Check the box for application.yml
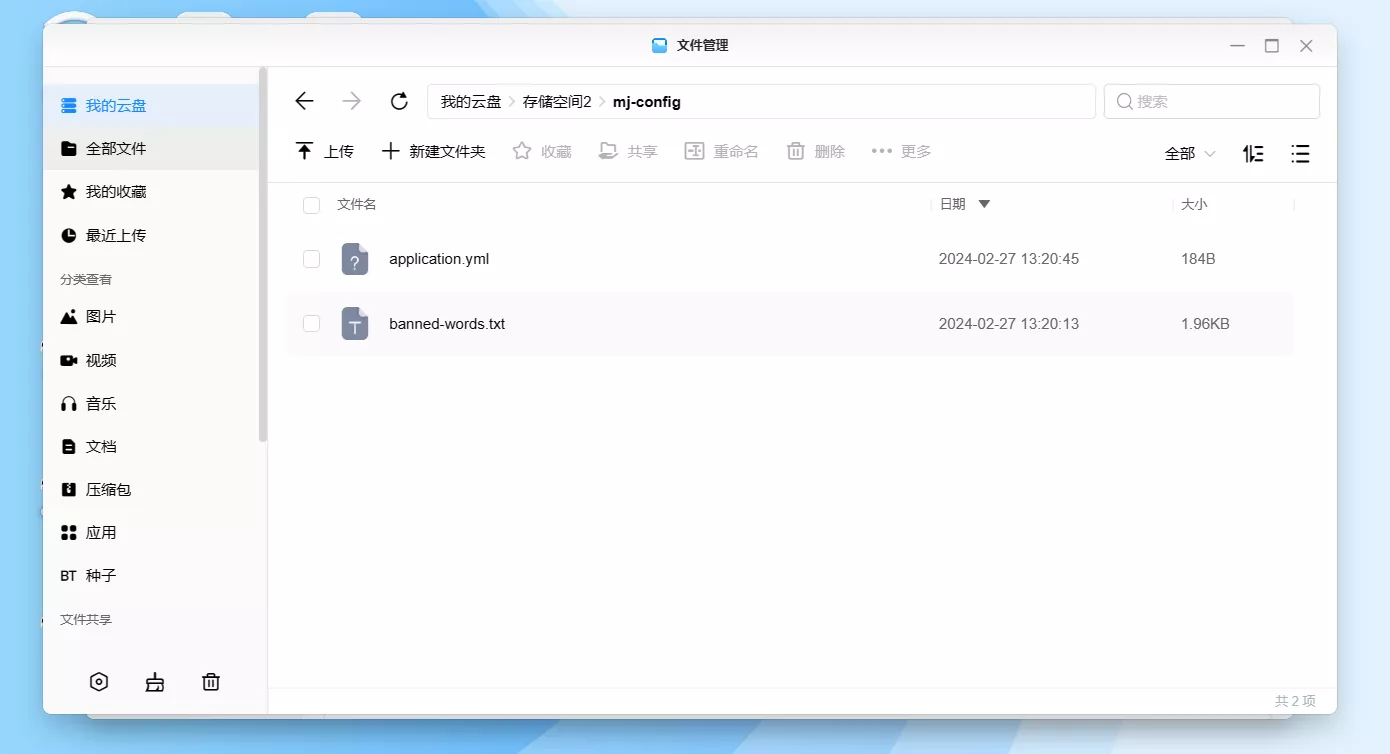This screenshot has height=754, width=1390. click(x=311, y=259)
